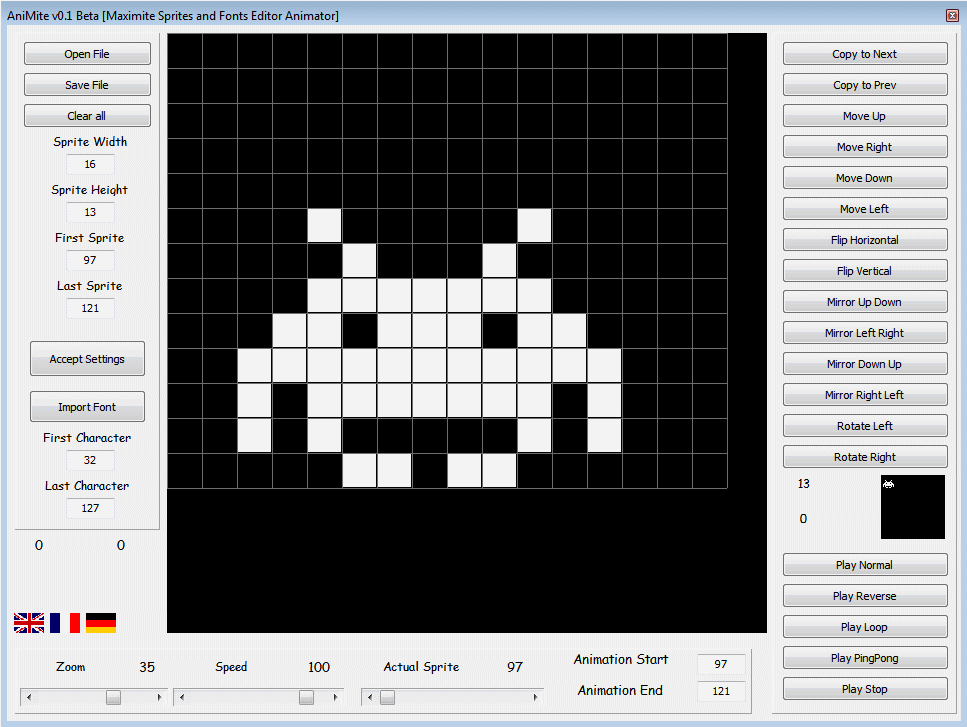The image size is (967, 727).
Task: Select the UK English flag icon
Action: tap(29, 623)
